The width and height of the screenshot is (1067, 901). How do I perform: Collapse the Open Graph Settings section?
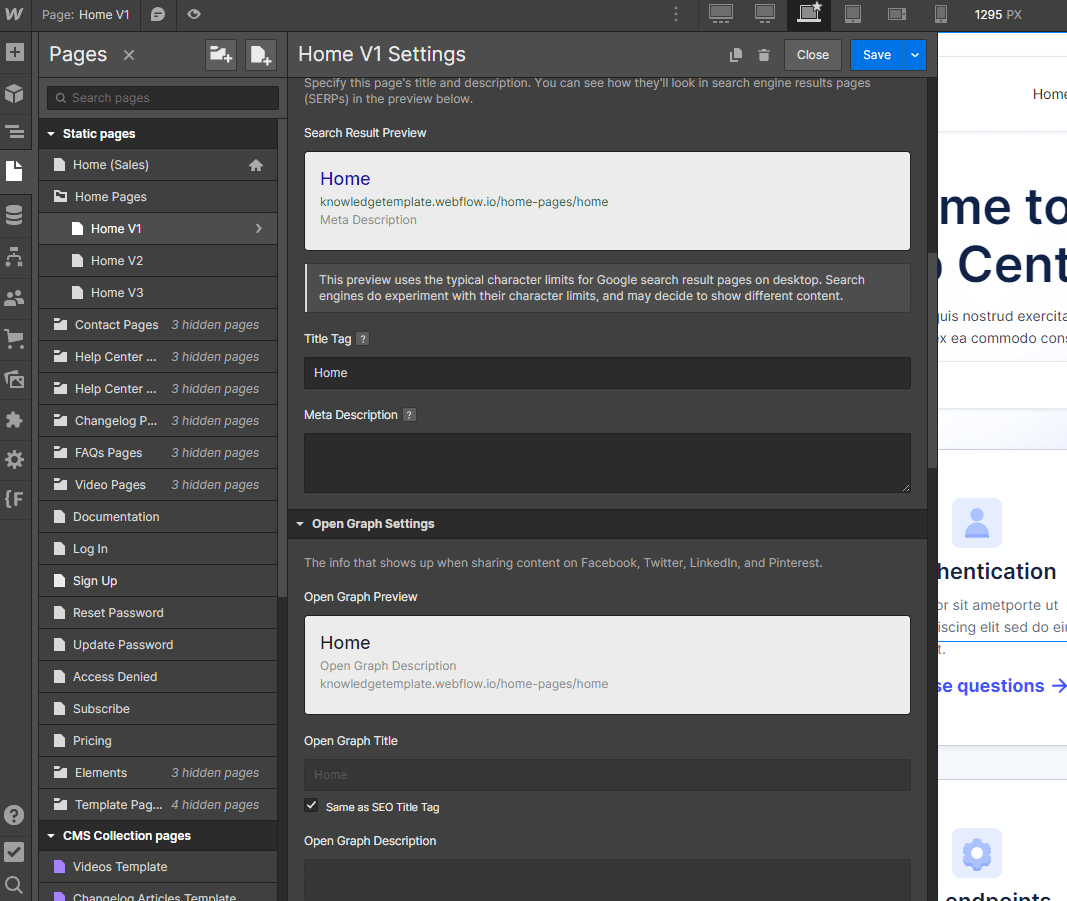[x=300, y=523]
